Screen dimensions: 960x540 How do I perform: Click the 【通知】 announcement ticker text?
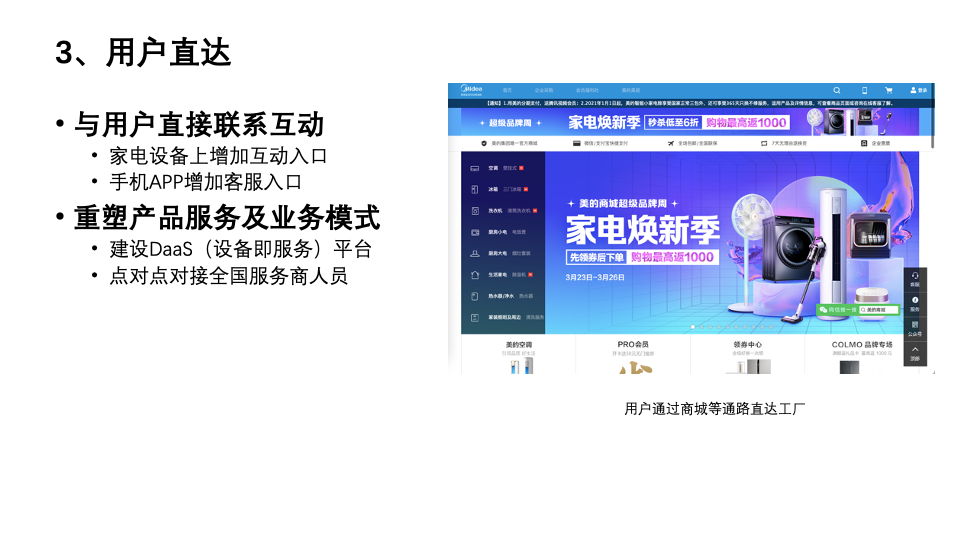click(690, 103)
